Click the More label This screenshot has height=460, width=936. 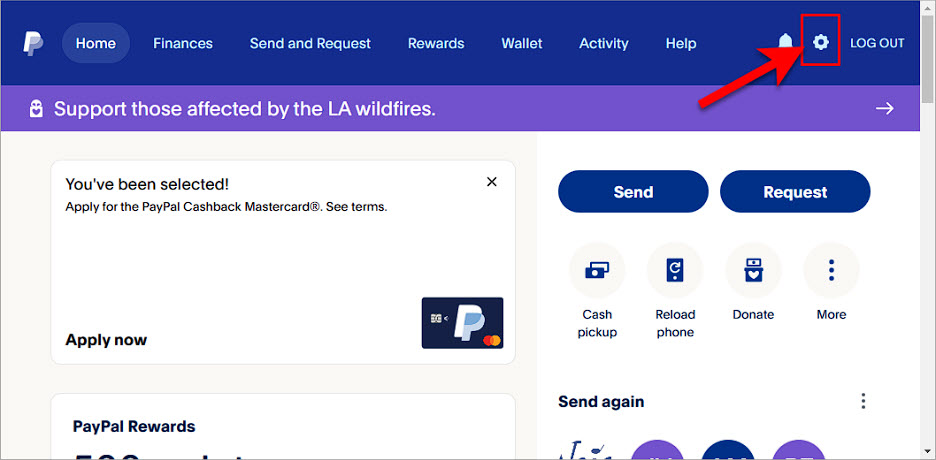coord(832,314)
